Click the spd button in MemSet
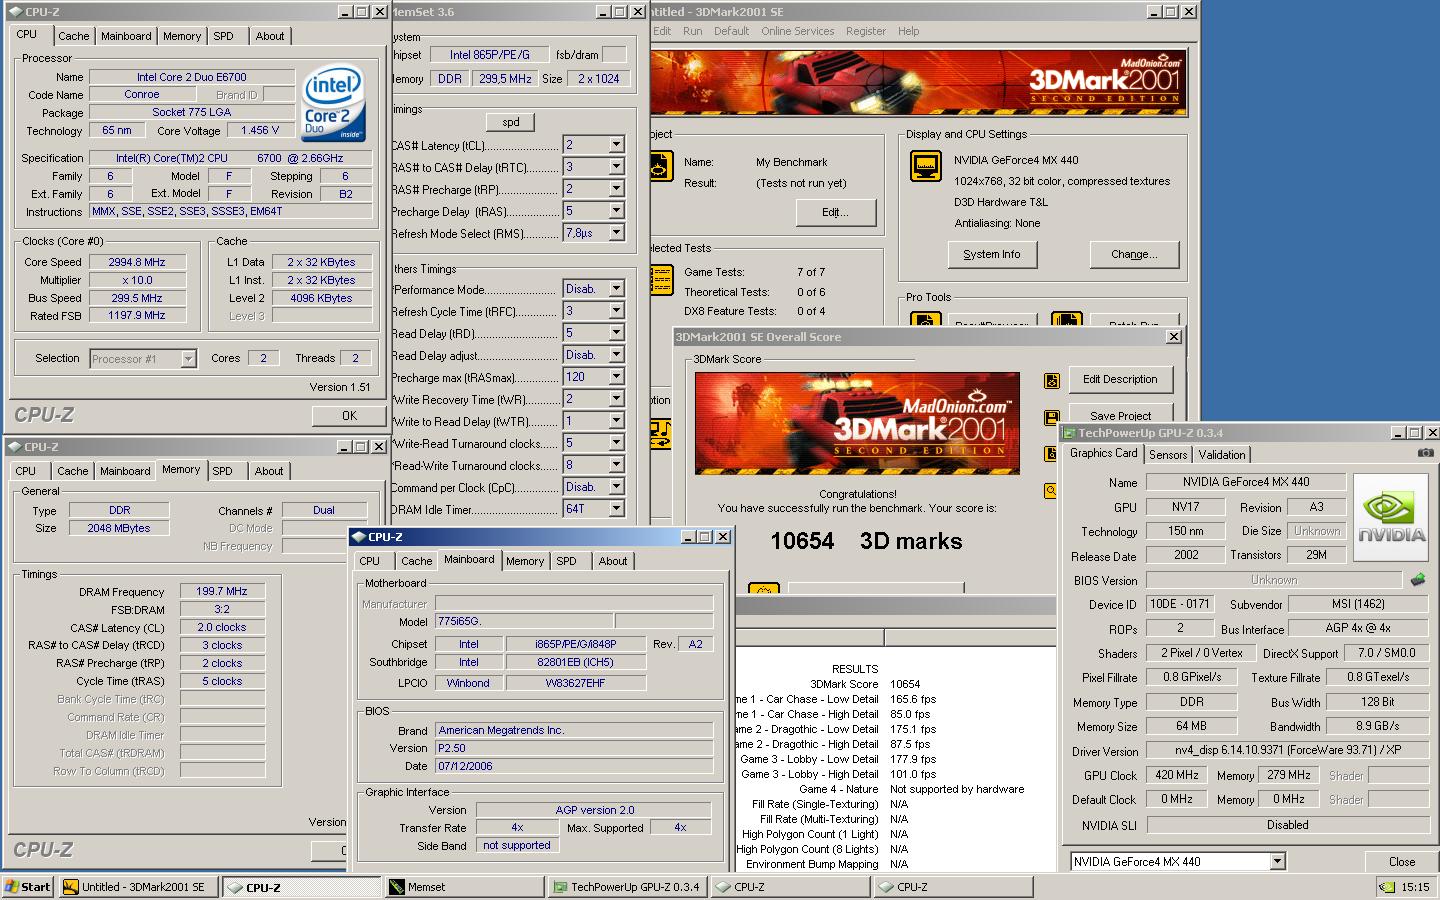The image size is (1440, 900). point(510,122)
